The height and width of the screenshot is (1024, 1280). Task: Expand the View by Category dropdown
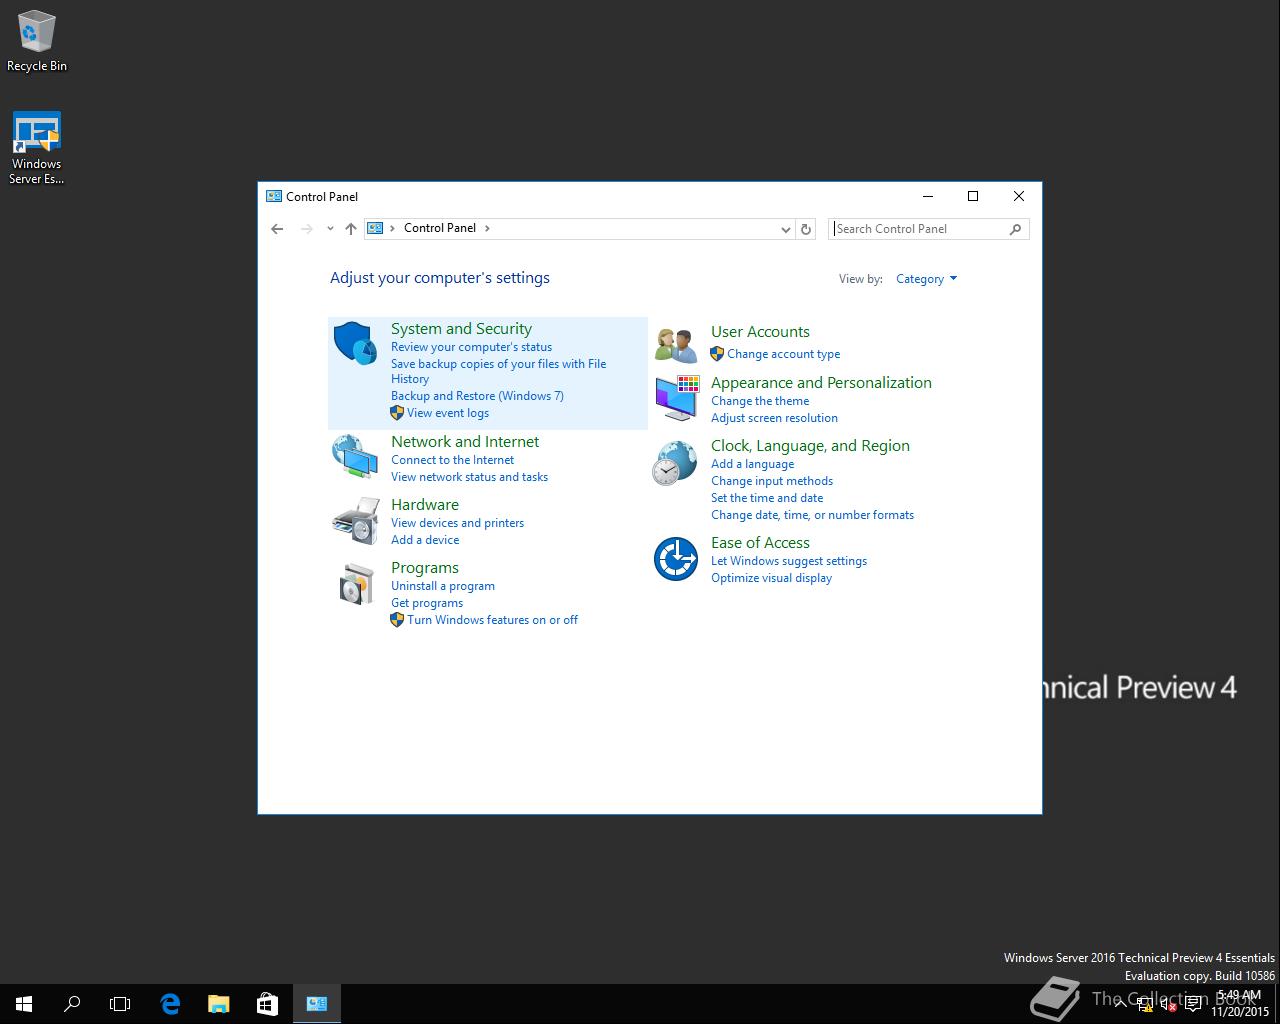(x=926, y=279)
